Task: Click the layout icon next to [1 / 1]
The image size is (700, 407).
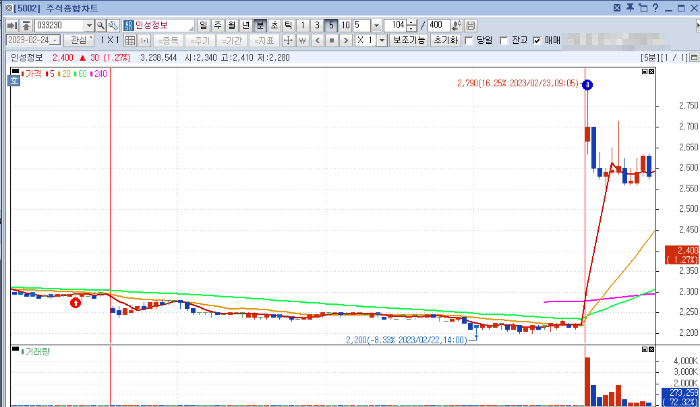Action: (694, 58)
